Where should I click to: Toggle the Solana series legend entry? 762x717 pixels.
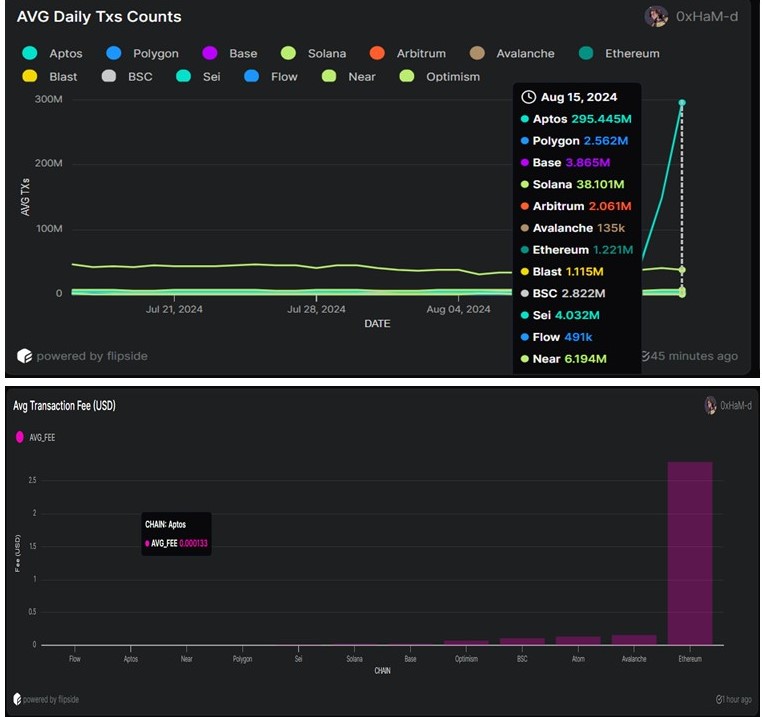[x=313, y=53]
